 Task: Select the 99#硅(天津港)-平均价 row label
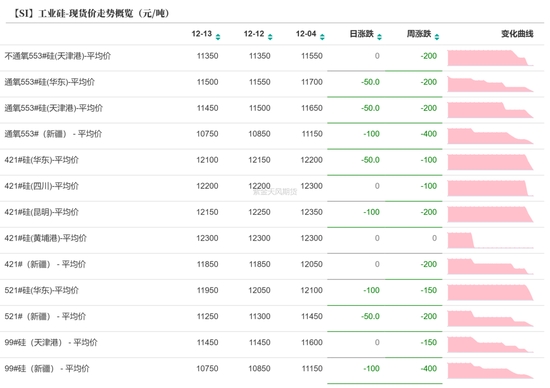click(x=51, y=342)
